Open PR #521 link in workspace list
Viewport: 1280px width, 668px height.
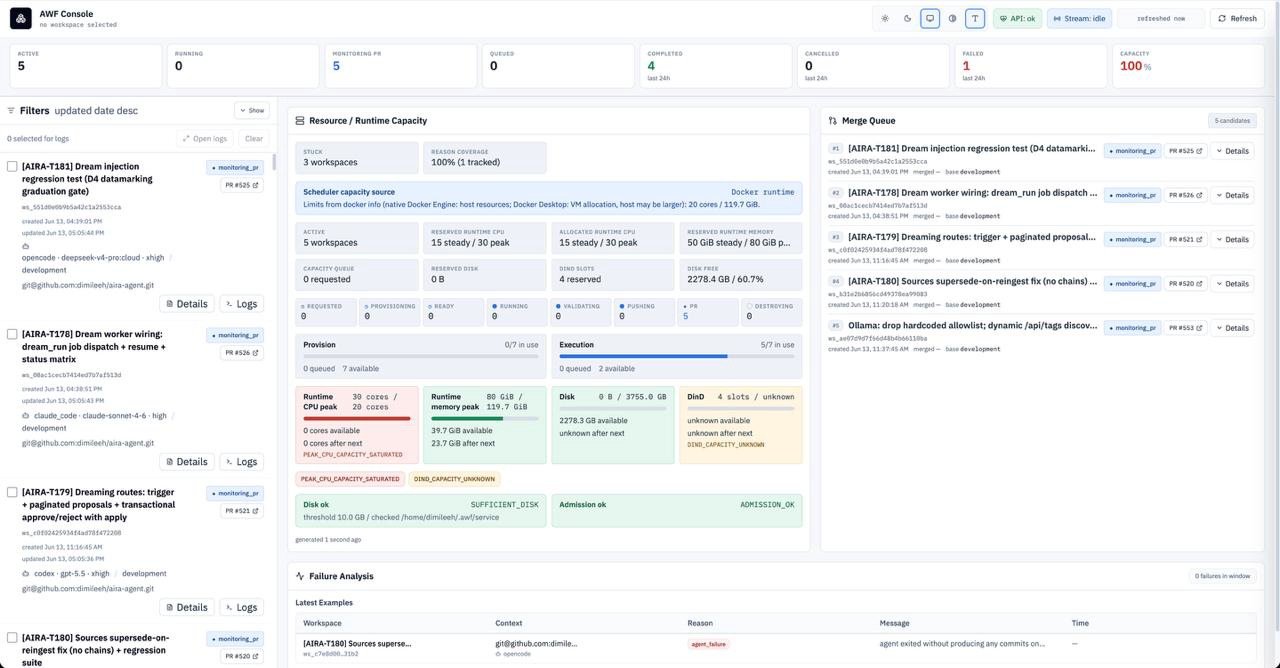coord(242,511)
